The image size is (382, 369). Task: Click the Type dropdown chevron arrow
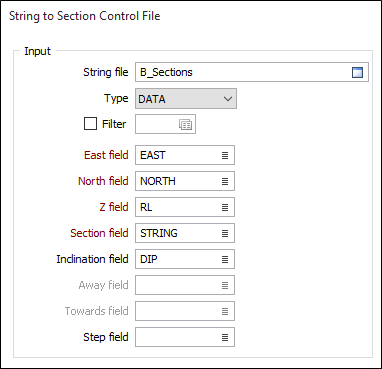coord(228,99)
